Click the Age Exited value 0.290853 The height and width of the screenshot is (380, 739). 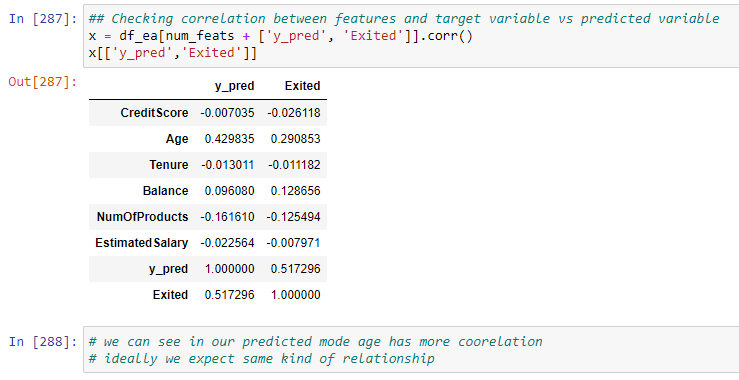(296, 139)
